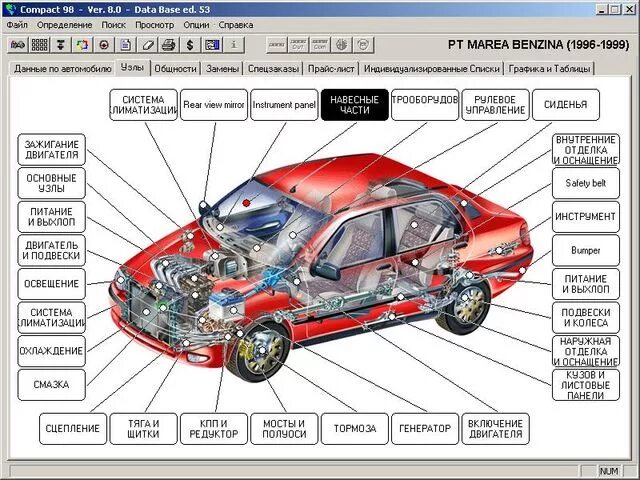Switch to the Спецзаказы tab
Image resolution: width=640 pixels, height=480 pixels.
click(273, 69)
